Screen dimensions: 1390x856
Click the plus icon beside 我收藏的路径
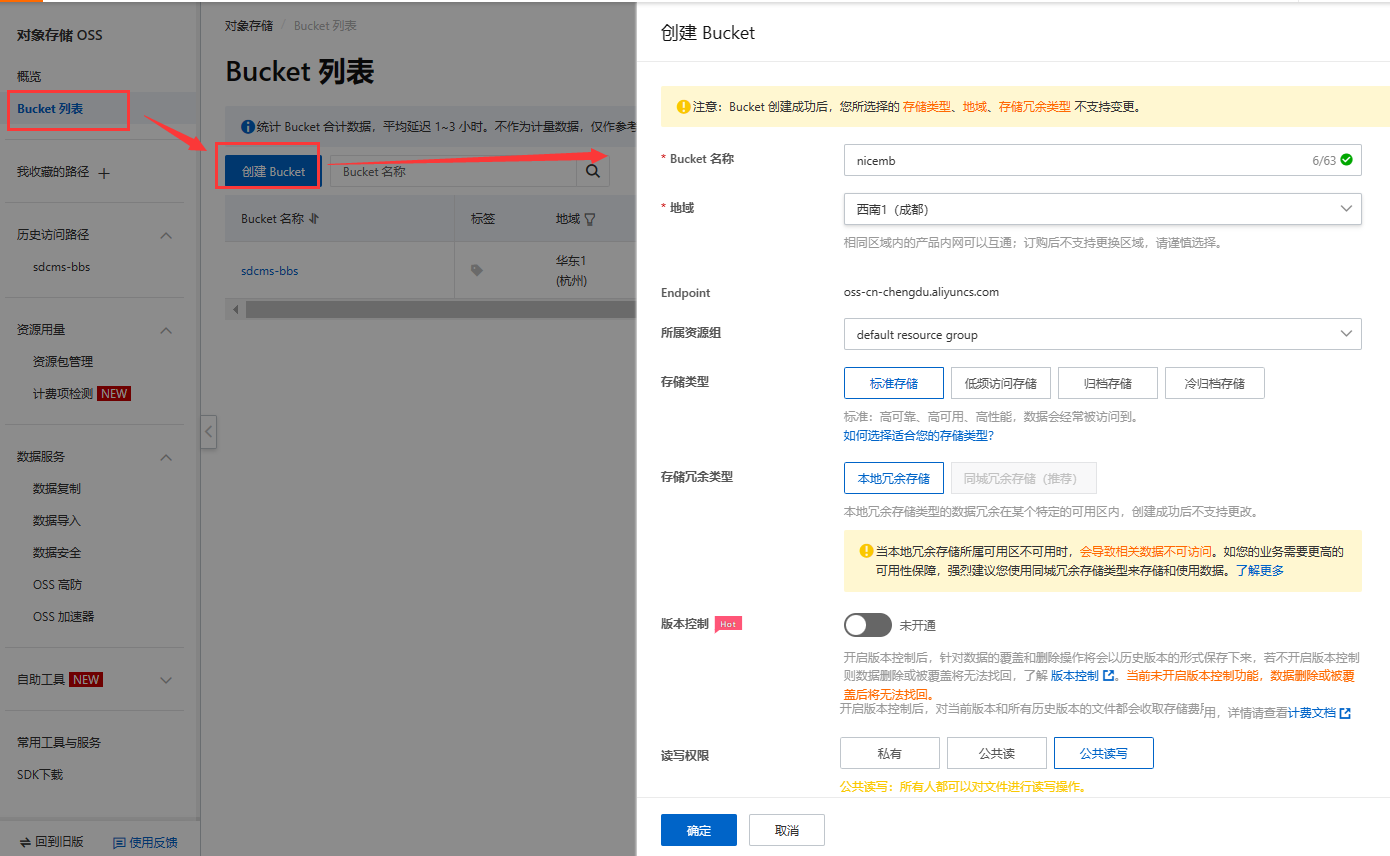tap(104, 173)
